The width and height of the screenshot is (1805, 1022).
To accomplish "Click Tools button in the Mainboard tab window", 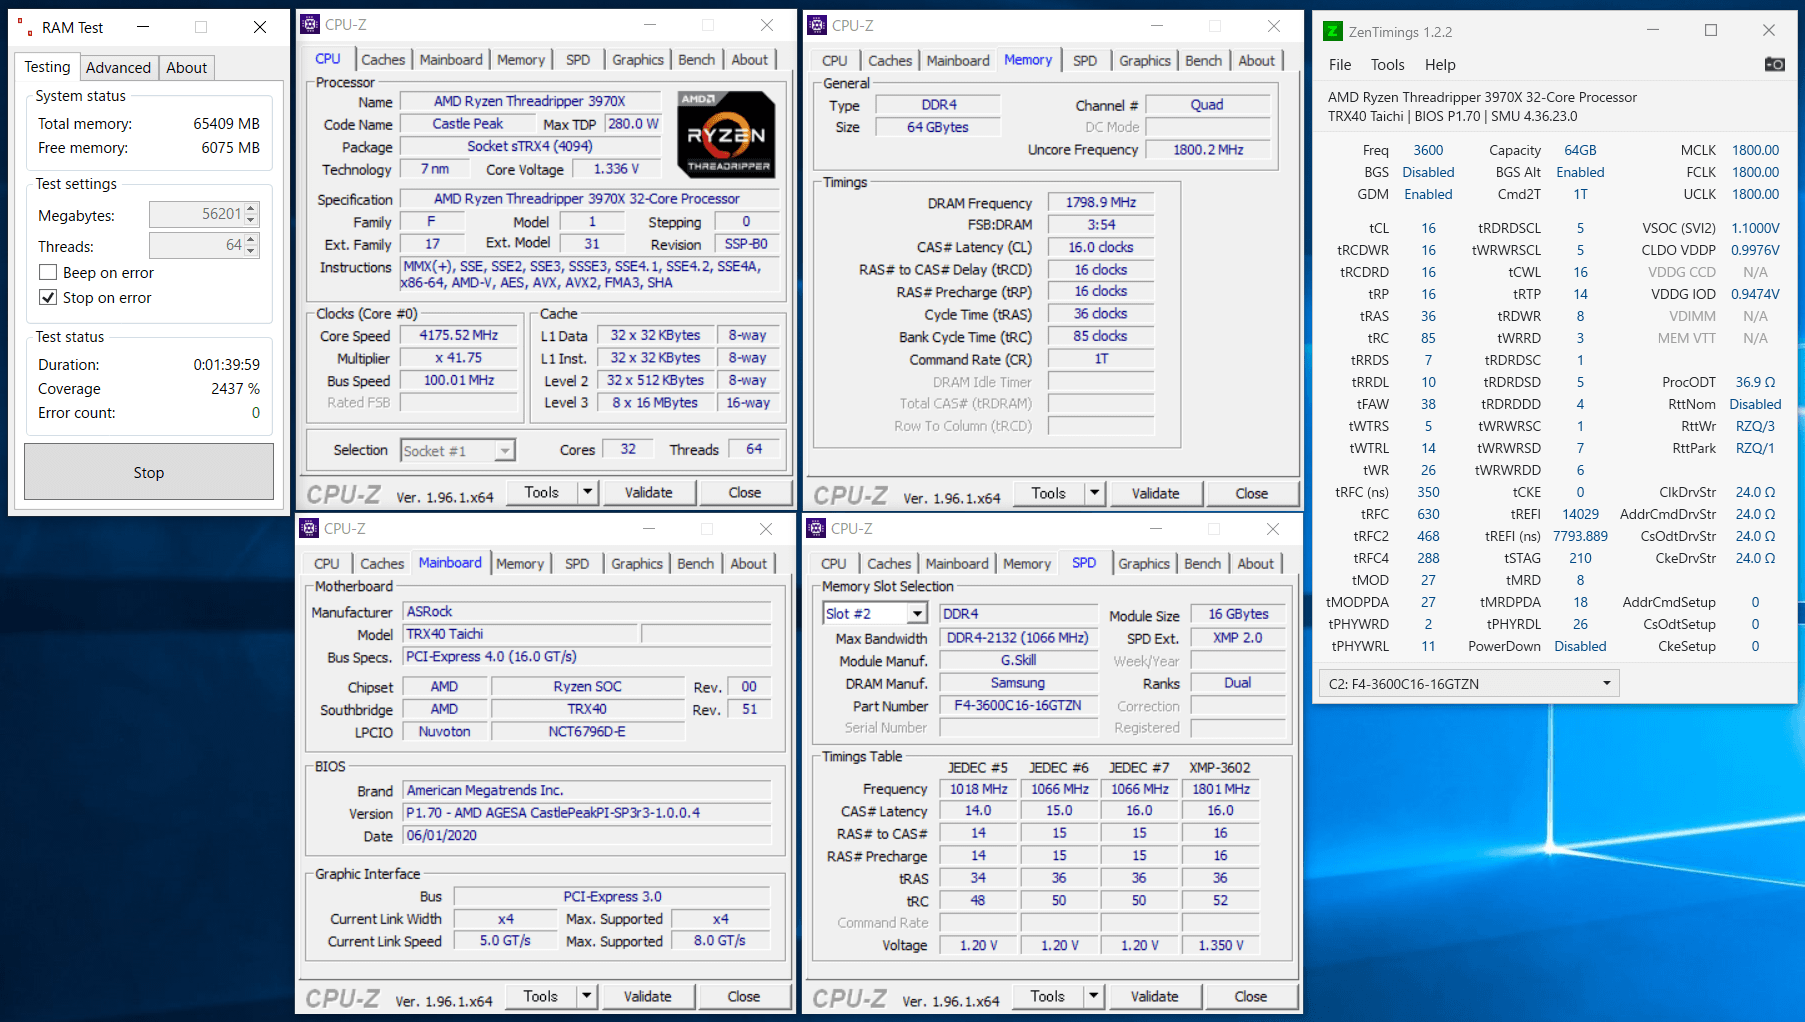I will pyautogui.click(x=540, y=996).
